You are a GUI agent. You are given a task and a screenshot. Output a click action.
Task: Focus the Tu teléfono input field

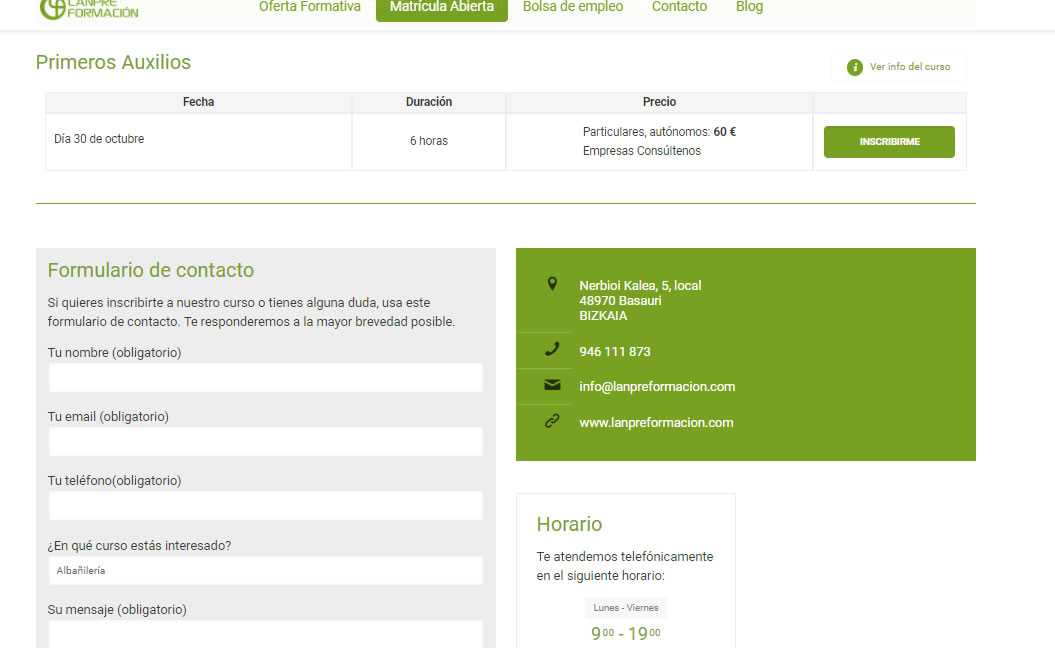266,505
